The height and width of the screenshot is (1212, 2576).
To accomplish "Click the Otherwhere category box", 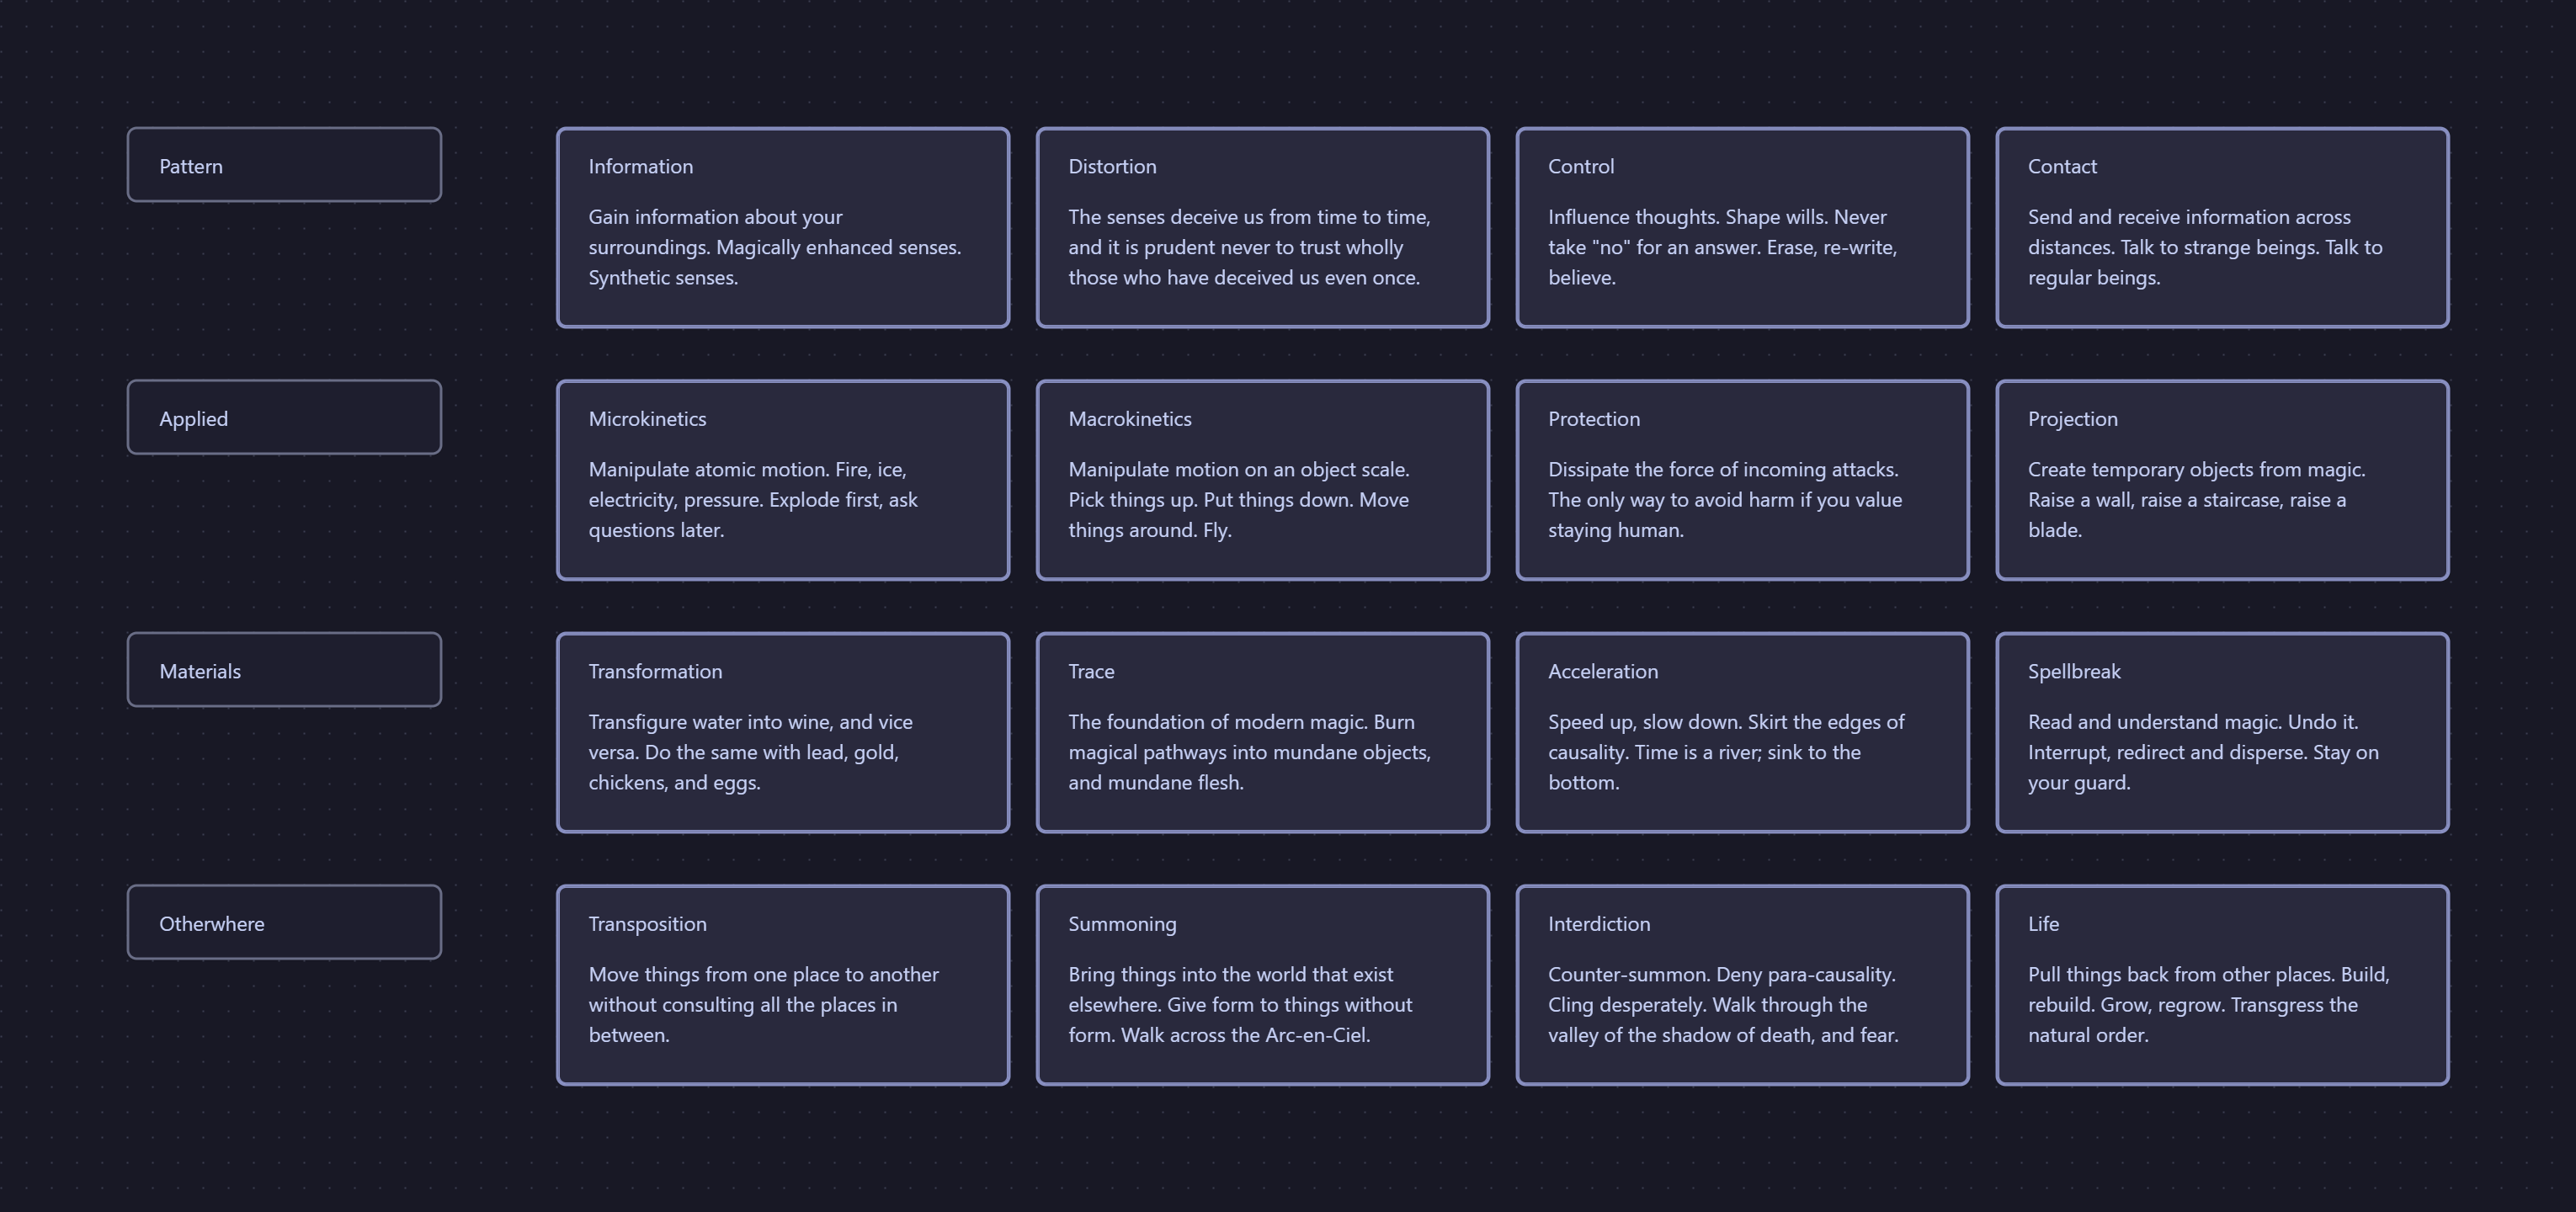I will coord(284,922).
